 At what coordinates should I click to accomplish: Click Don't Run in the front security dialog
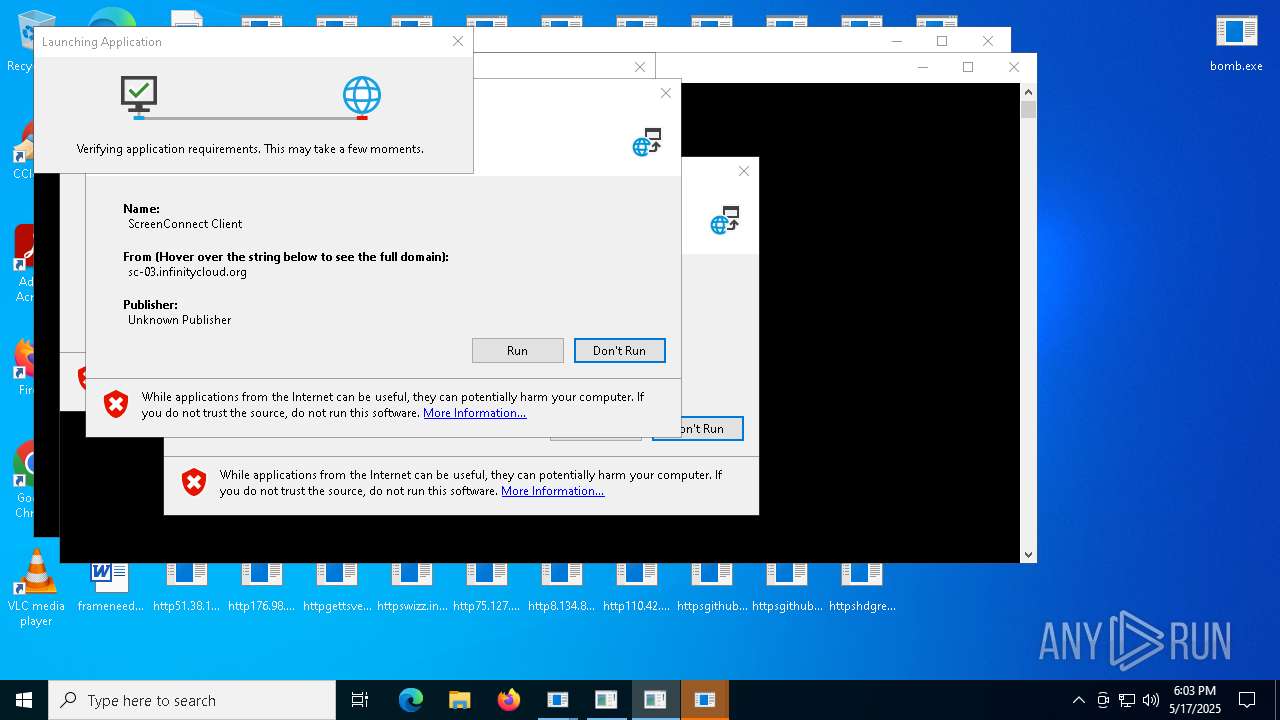[x=619, y=350]
